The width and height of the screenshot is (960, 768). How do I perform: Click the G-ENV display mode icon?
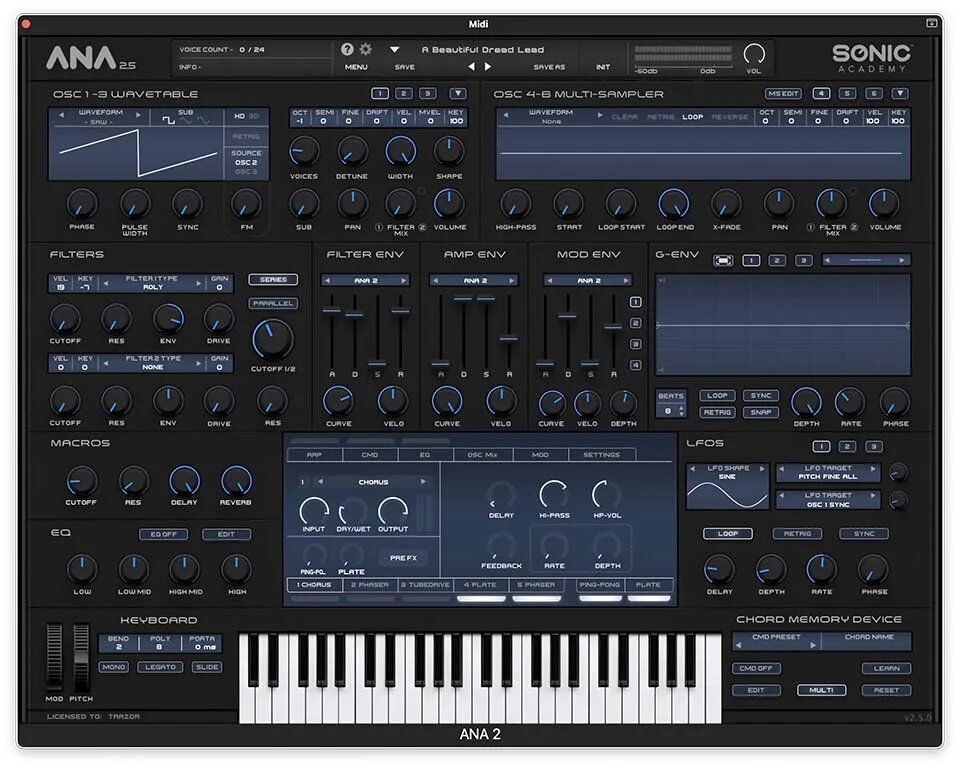[x=723, y=260]
